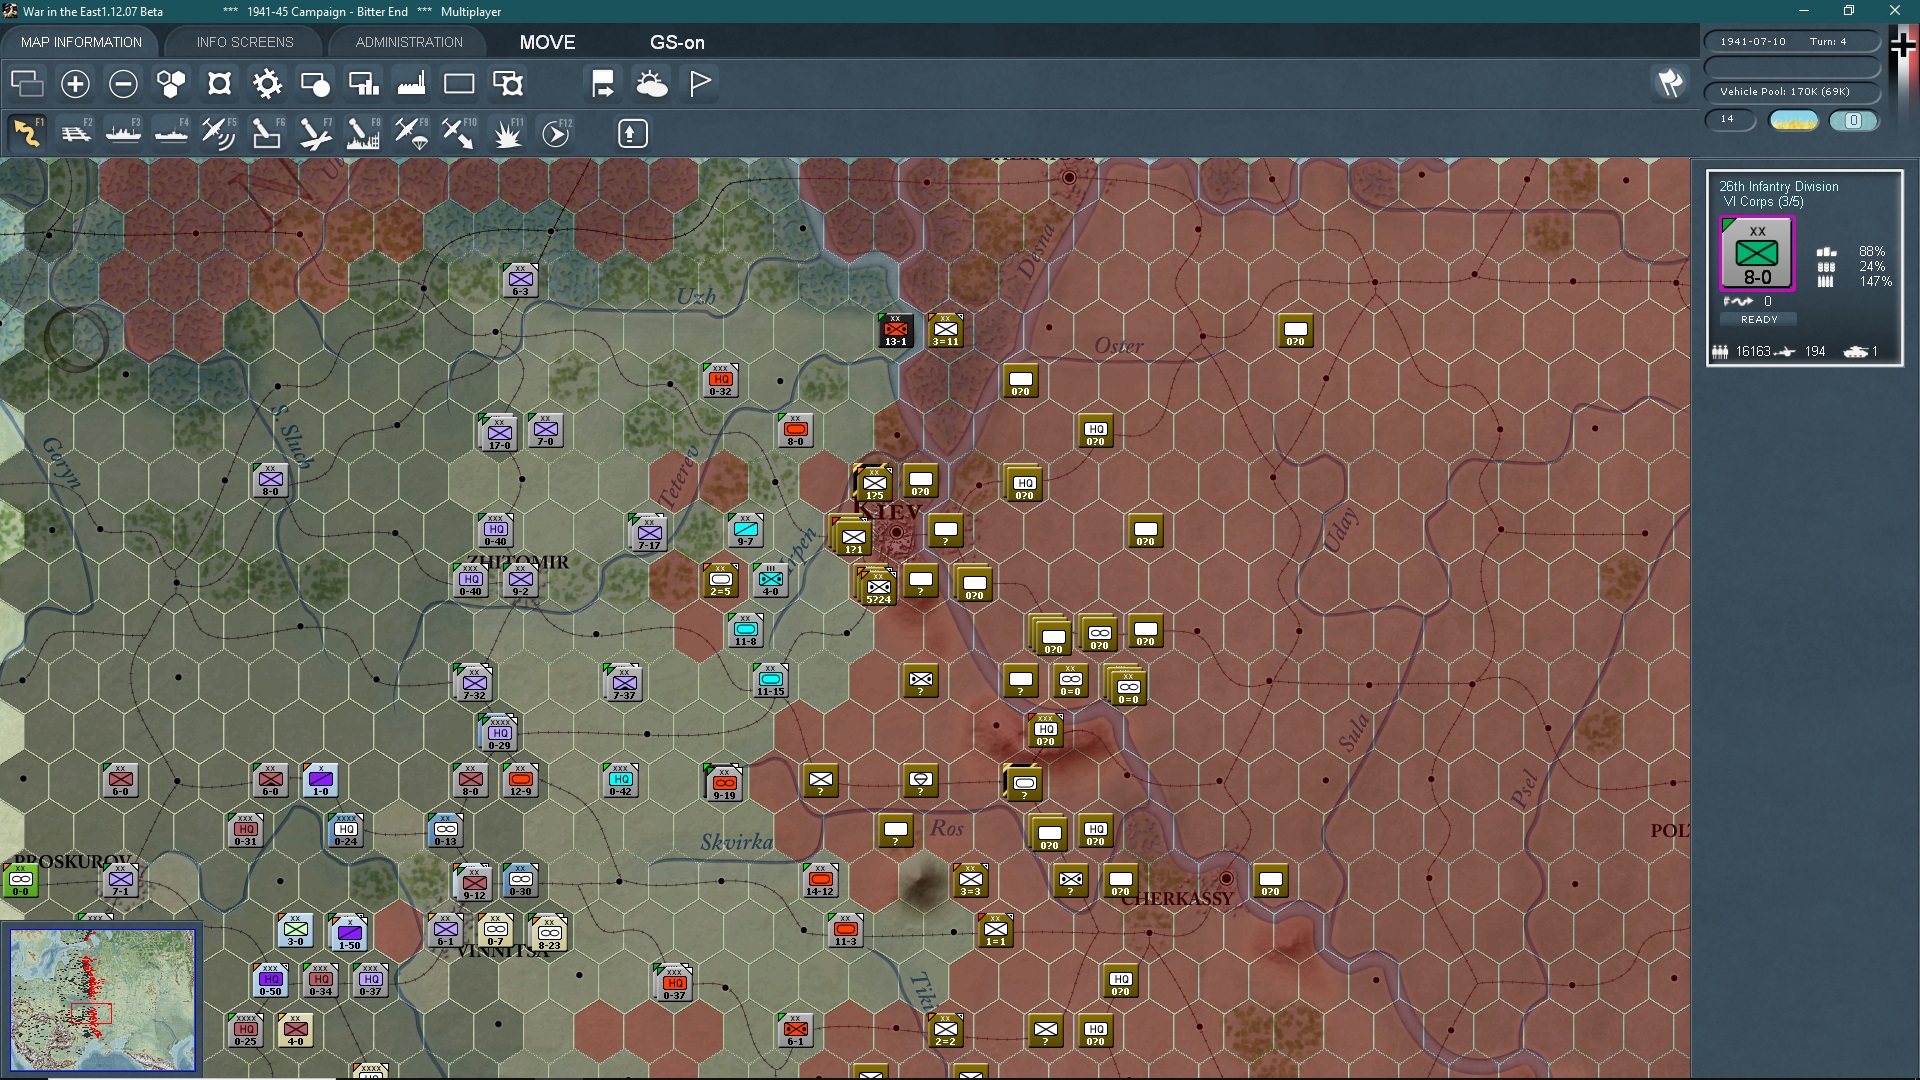Select the F1 move mode icon

click(x=27, y=133)
